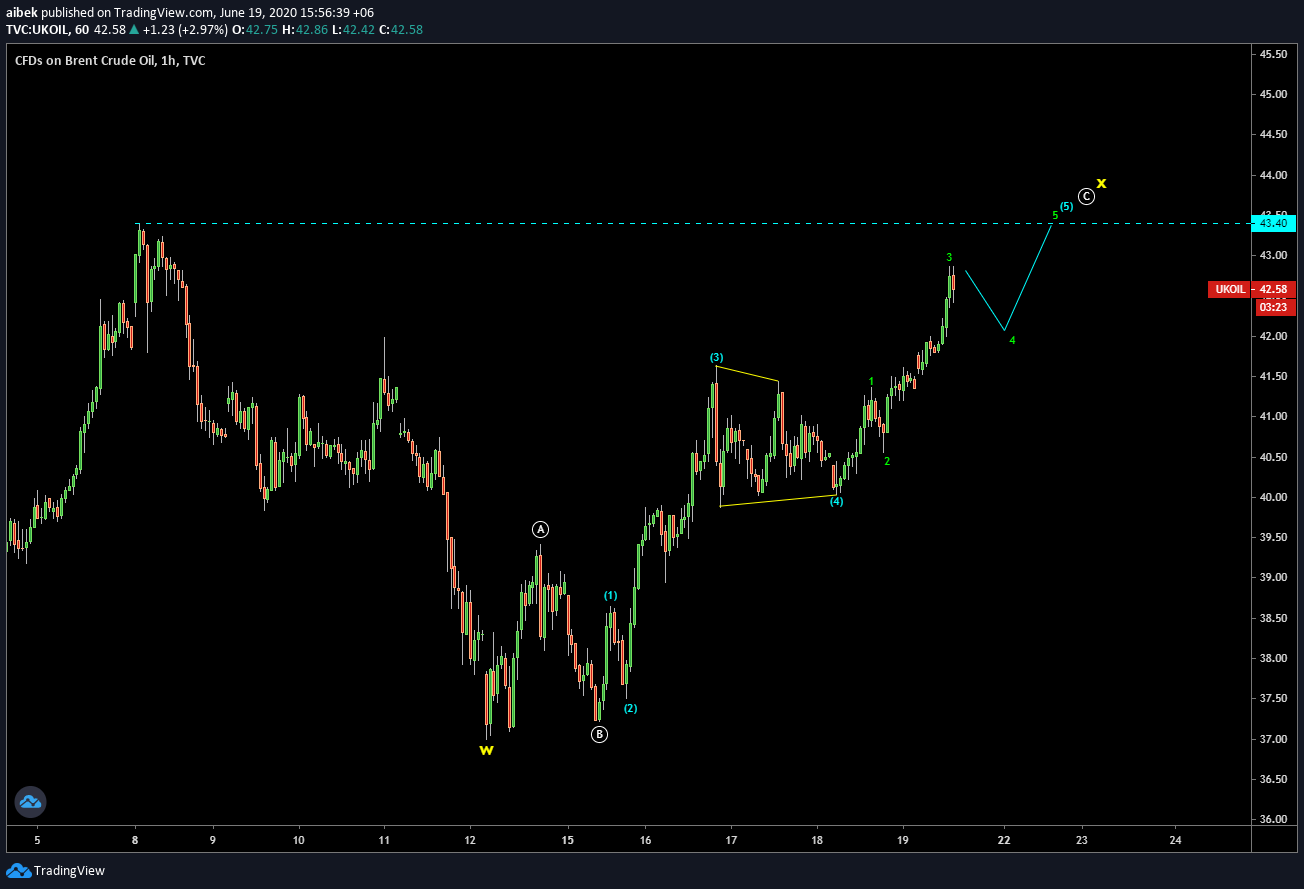Click the red UKOIL price tag

coord(1229,289)
